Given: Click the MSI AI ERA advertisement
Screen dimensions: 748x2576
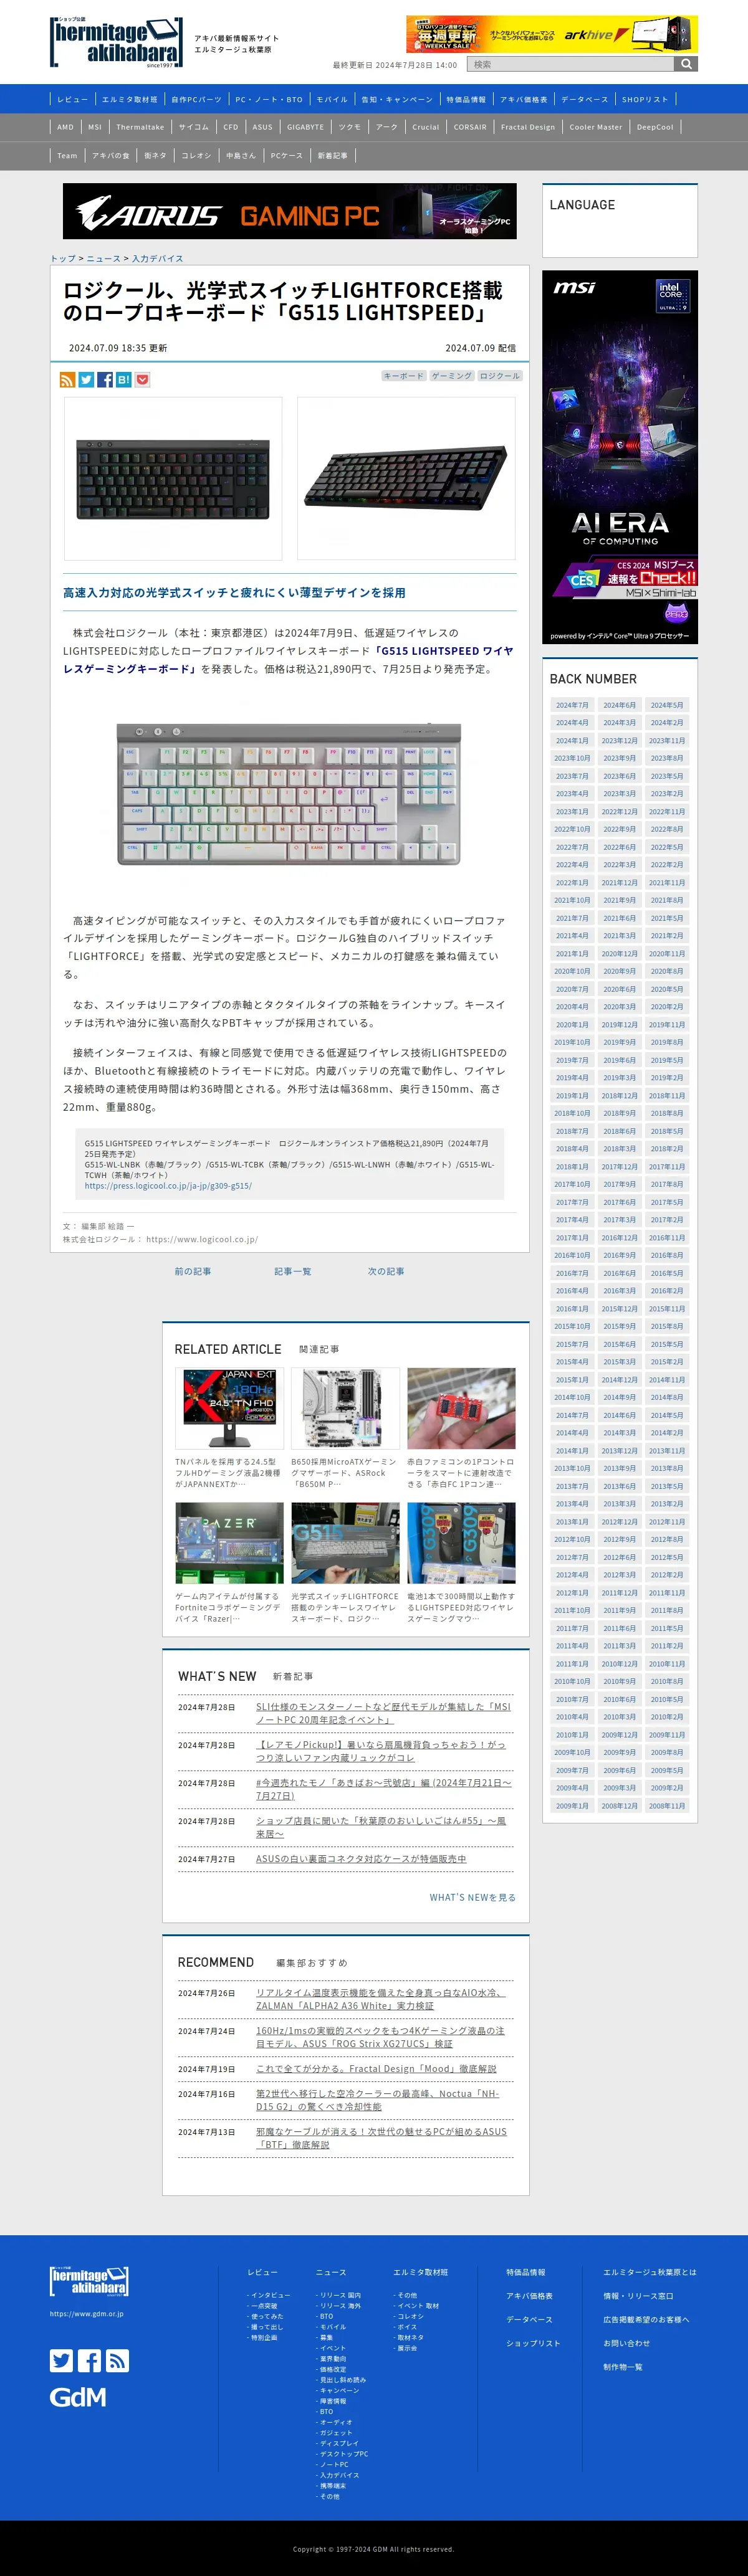Looking at the screenshot, I should [620, 457].
